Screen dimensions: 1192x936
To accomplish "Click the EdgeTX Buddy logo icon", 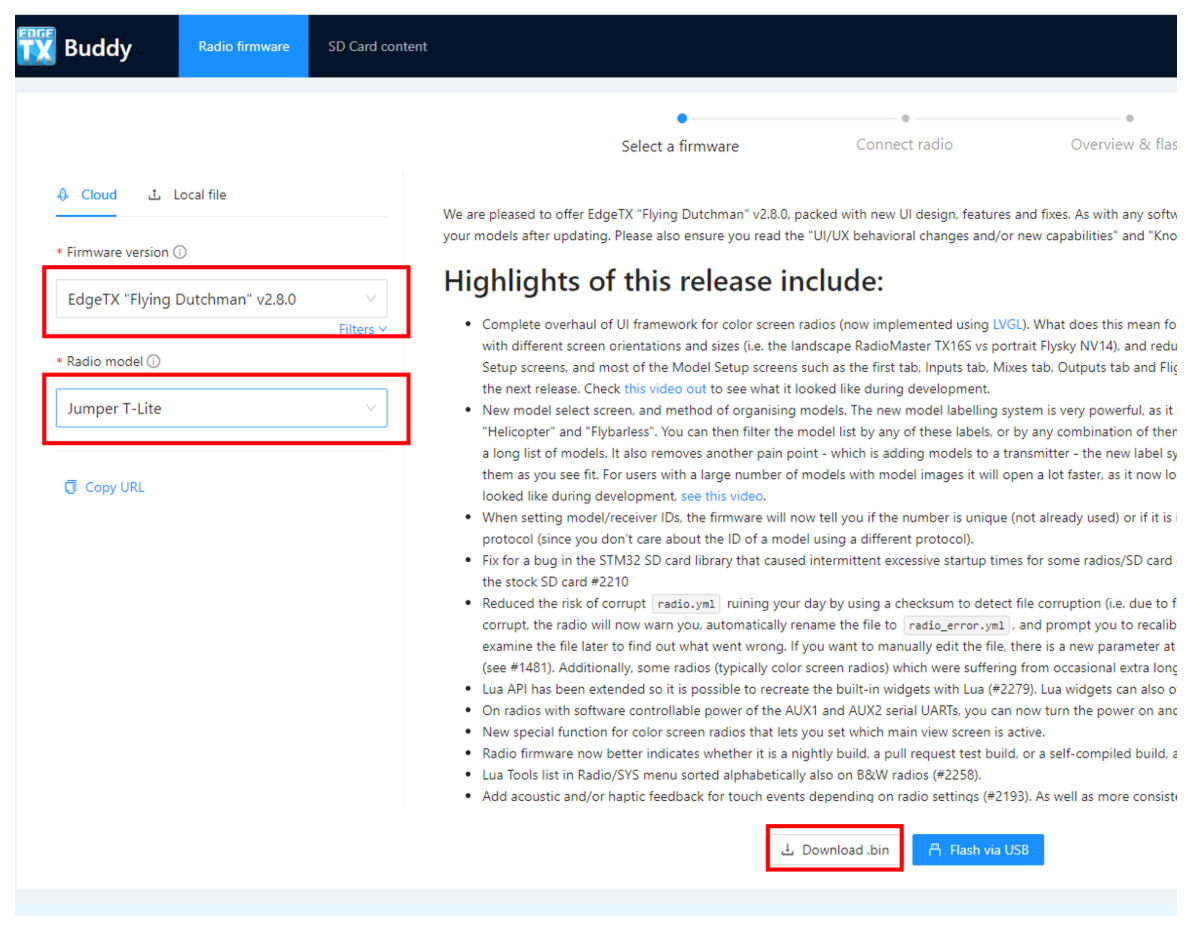I will coord(36,46).
